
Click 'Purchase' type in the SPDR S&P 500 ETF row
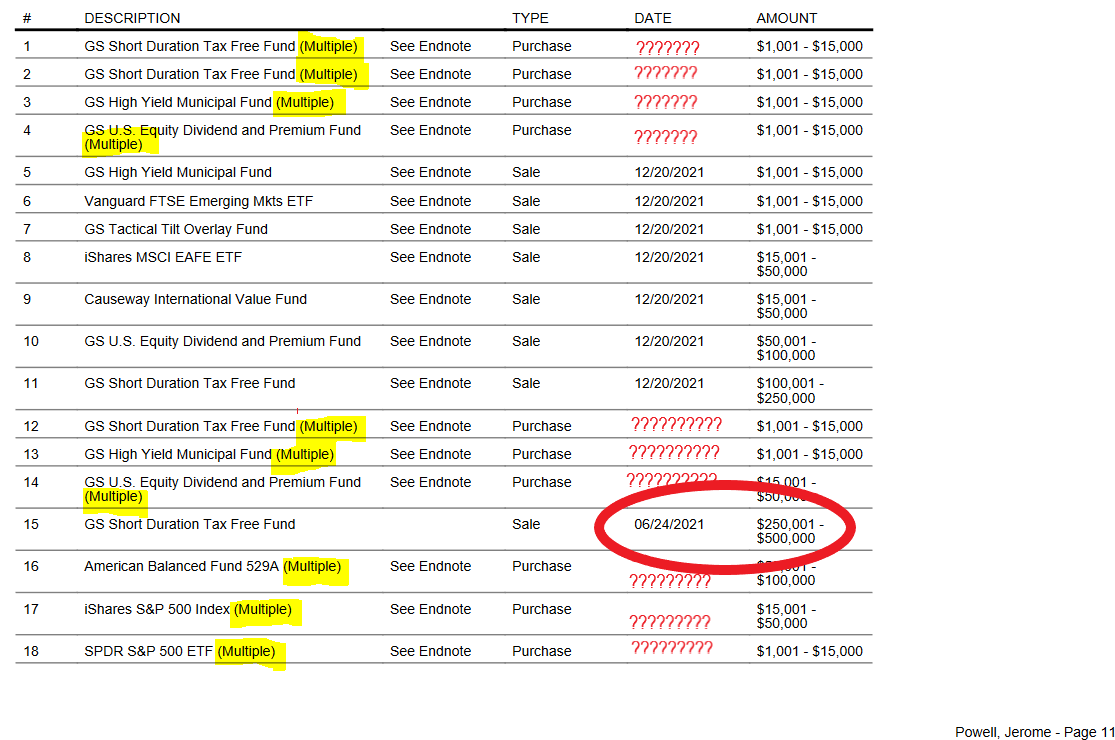[x=542, y=651]
